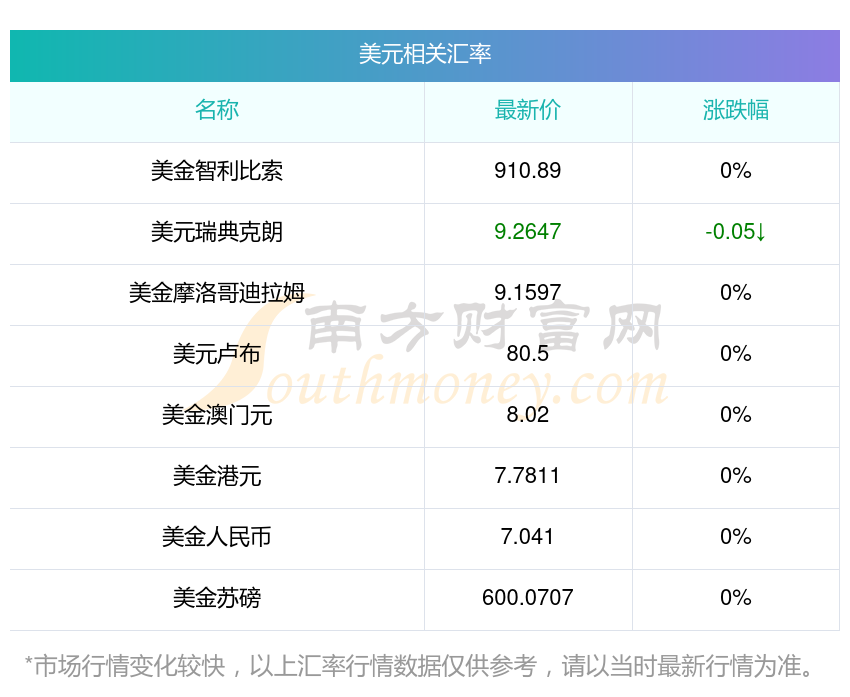
Task: Click the -0.05↓ change value
Action: (736, 232)
